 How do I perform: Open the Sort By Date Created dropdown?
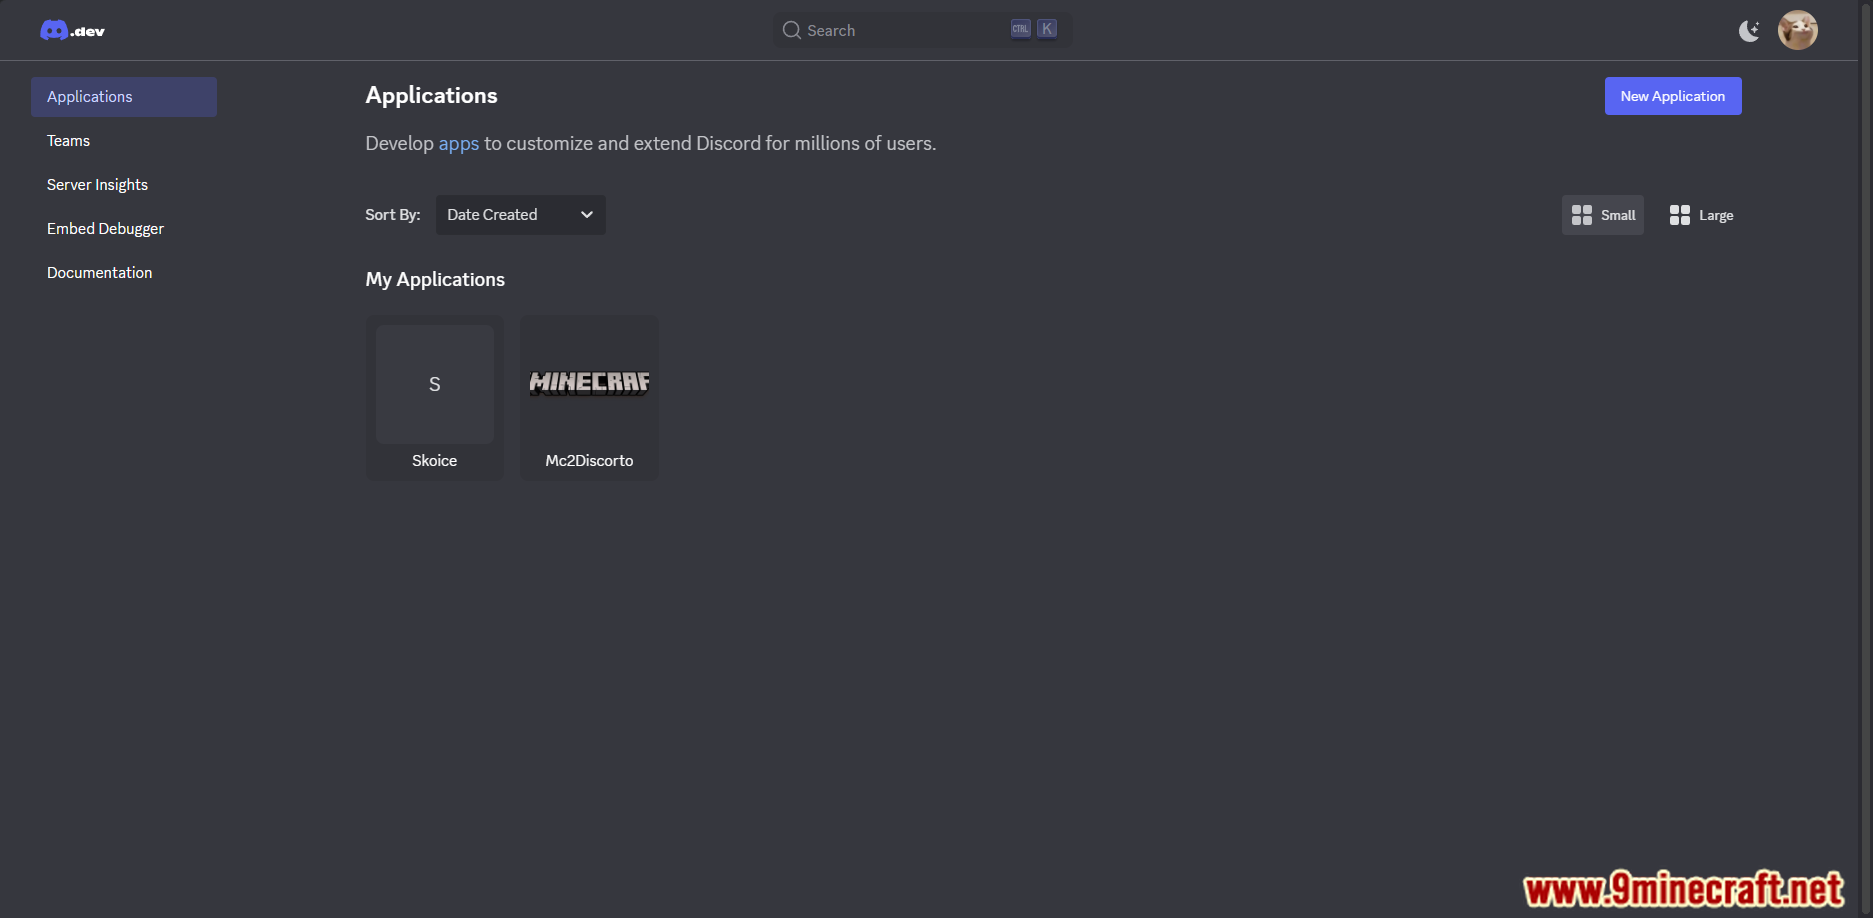coord(521,215)
